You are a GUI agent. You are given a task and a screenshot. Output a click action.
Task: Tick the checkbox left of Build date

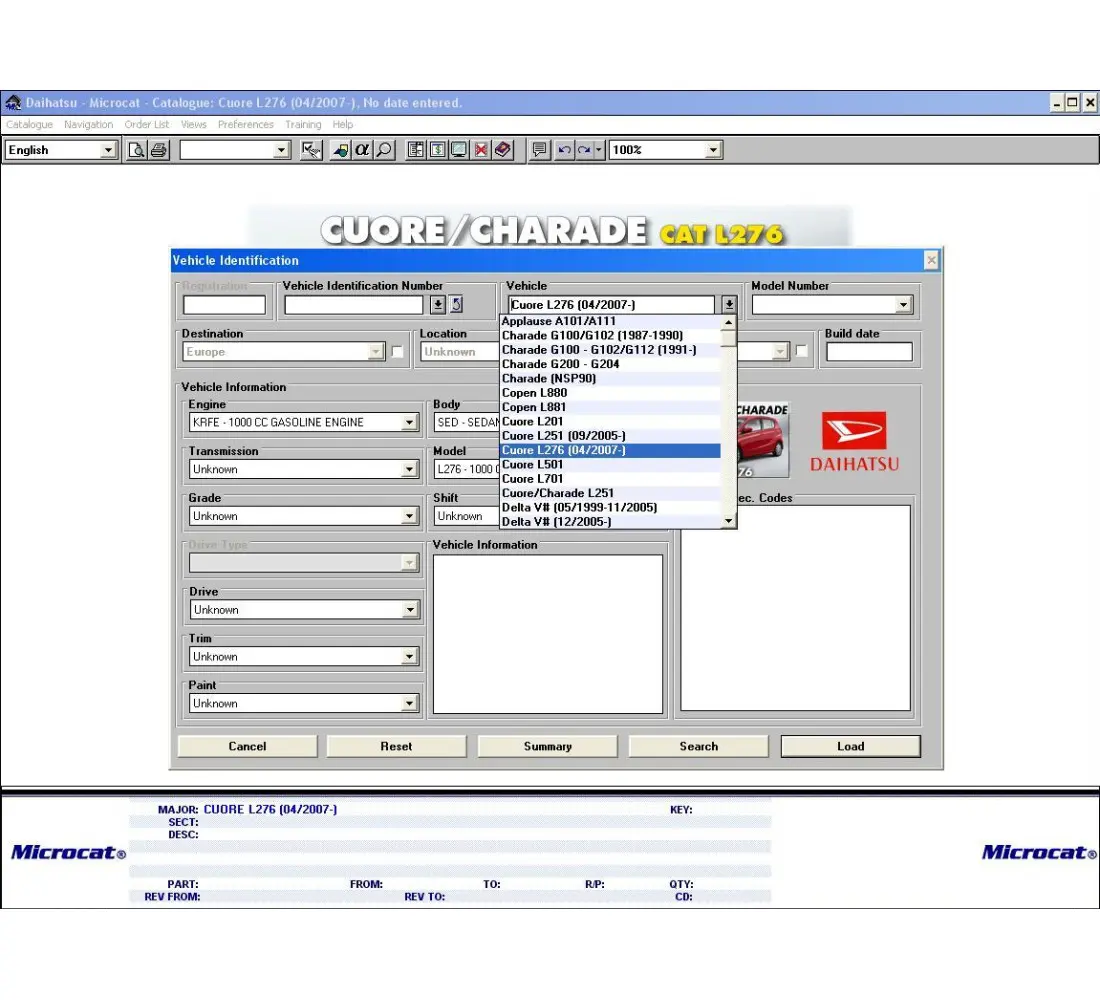(801, 351)
